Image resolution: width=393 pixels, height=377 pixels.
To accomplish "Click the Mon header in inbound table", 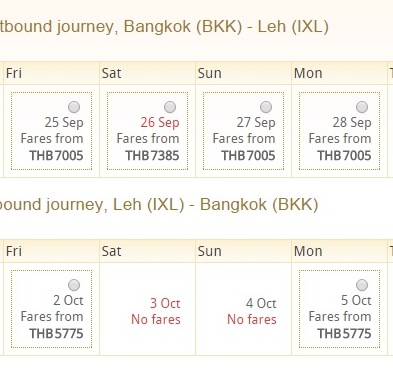I will click(x=340, y=251).
